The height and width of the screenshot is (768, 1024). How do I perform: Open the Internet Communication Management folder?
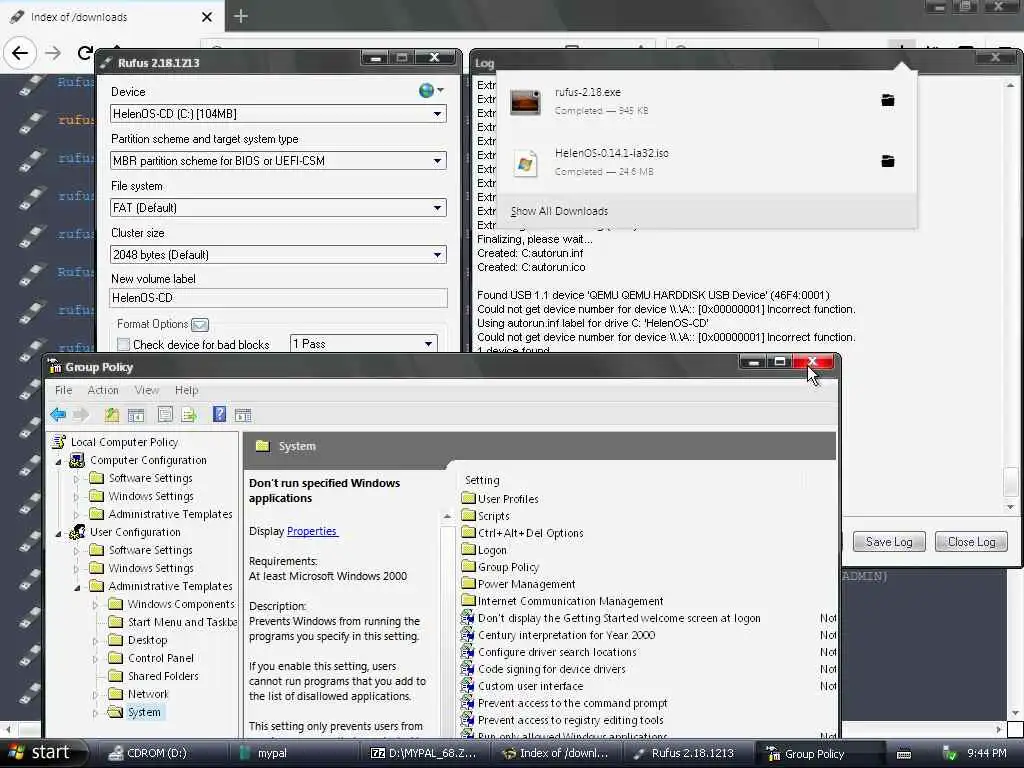pyautogui.click(x=570, y=601)
